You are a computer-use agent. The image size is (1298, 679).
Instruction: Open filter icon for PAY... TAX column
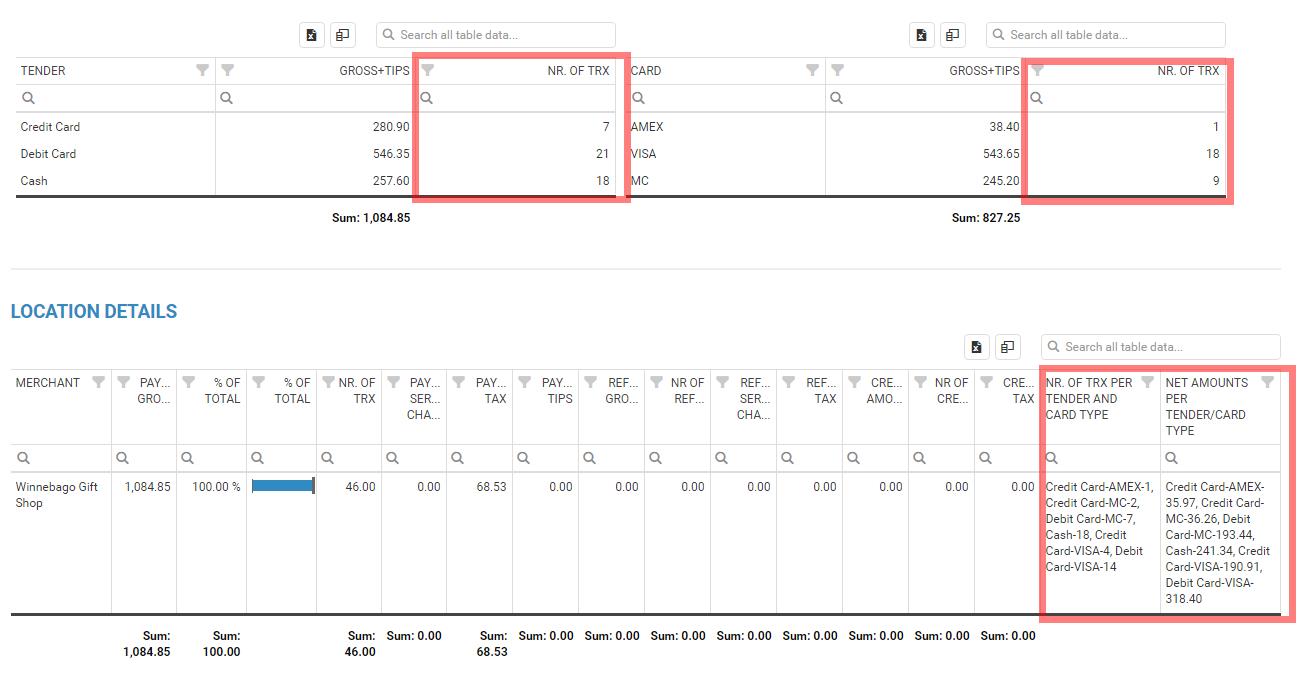pos(460,382)
